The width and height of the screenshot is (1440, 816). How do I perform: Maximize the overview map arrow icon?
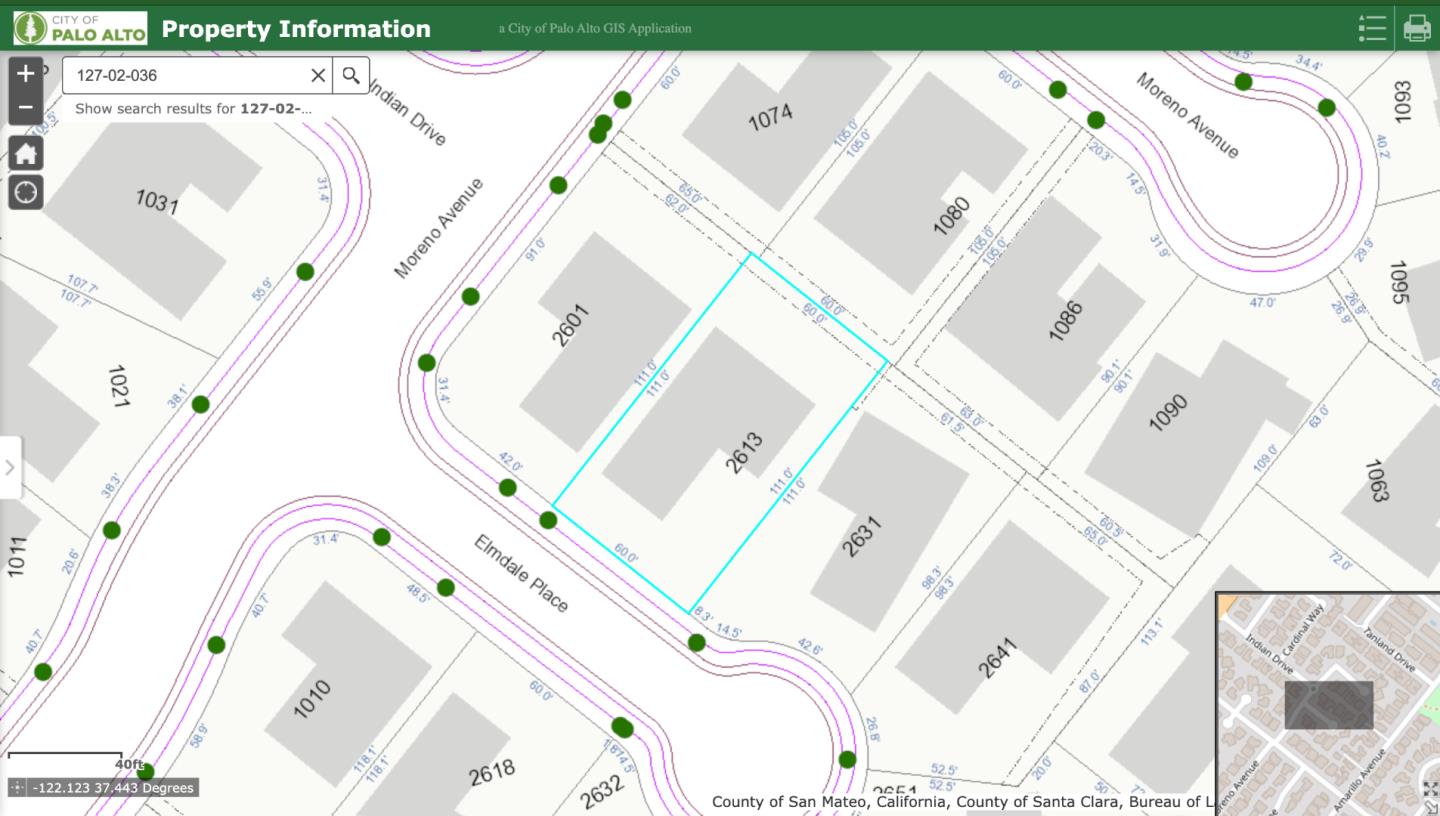(1430, 790)
